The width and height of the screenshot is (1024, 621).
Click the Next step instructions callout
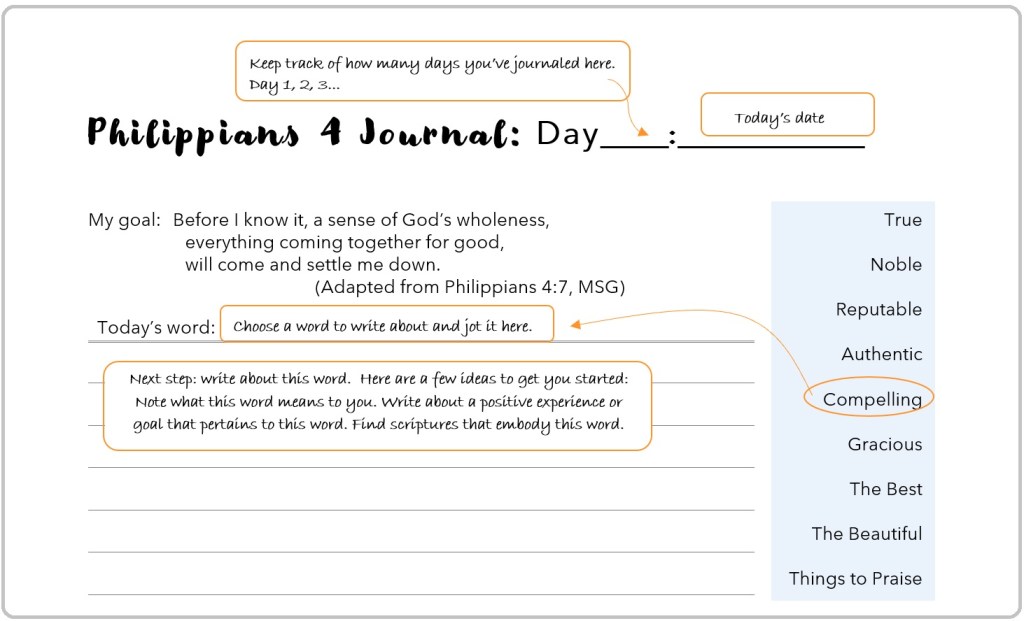click(x=378, y=402)
